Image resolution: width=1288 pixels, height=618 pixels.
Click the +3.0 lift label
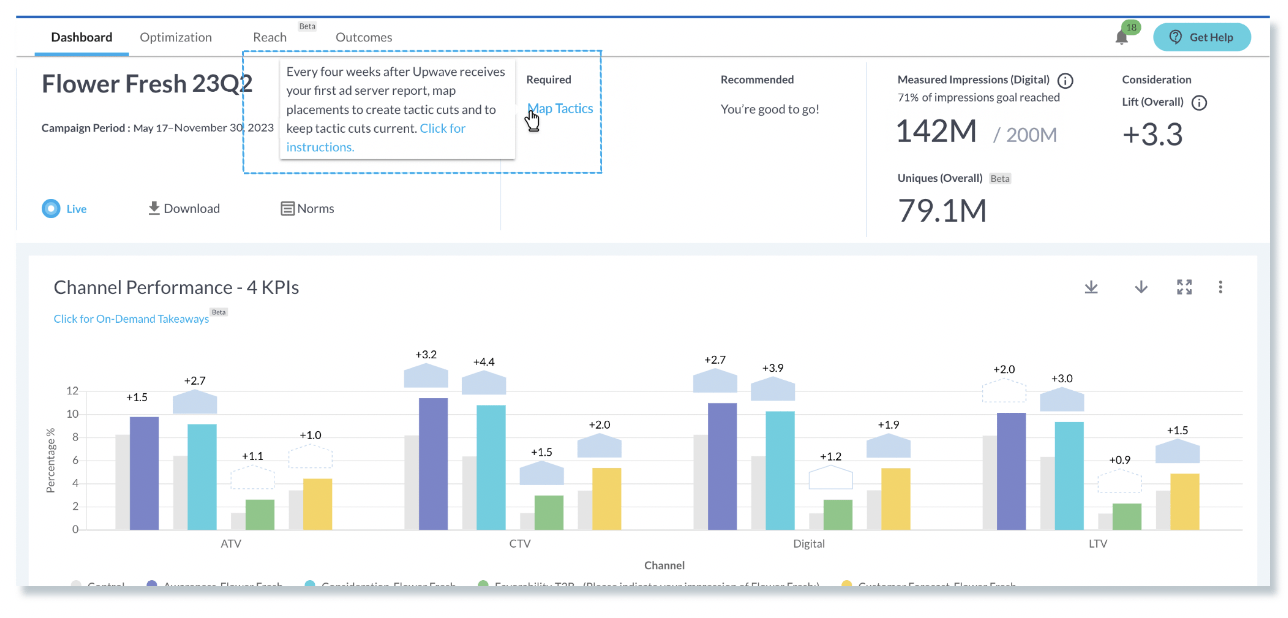(1062, 378)
